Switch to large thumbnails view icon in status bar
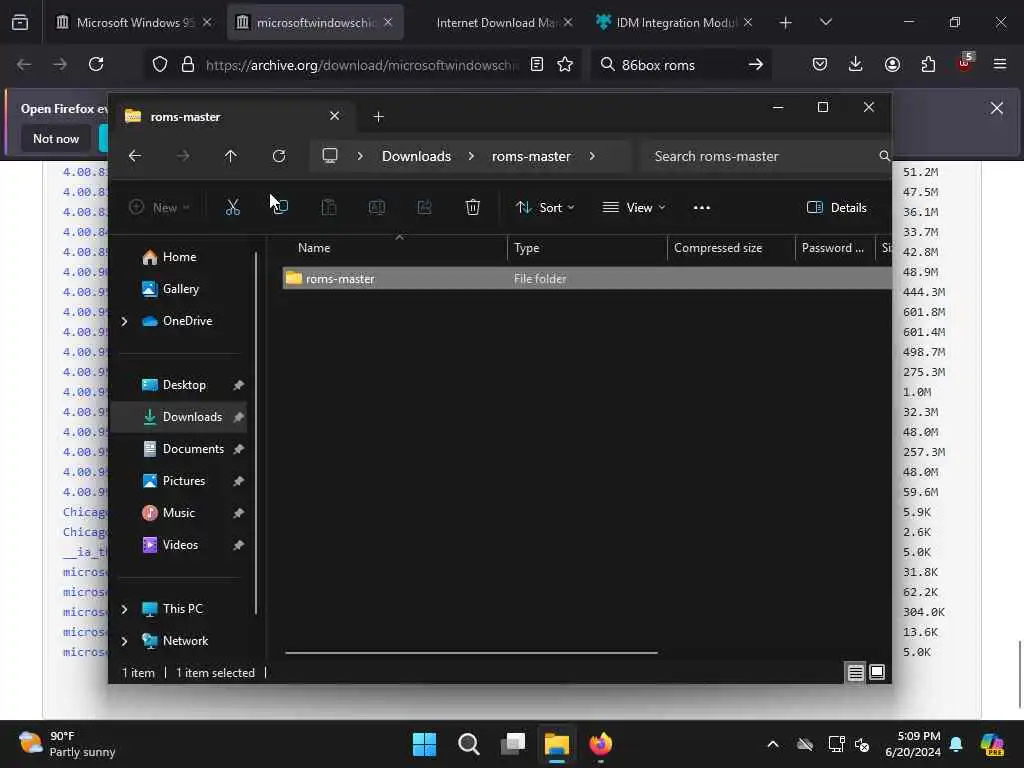The image size is (1024, 768). (877, 673)
